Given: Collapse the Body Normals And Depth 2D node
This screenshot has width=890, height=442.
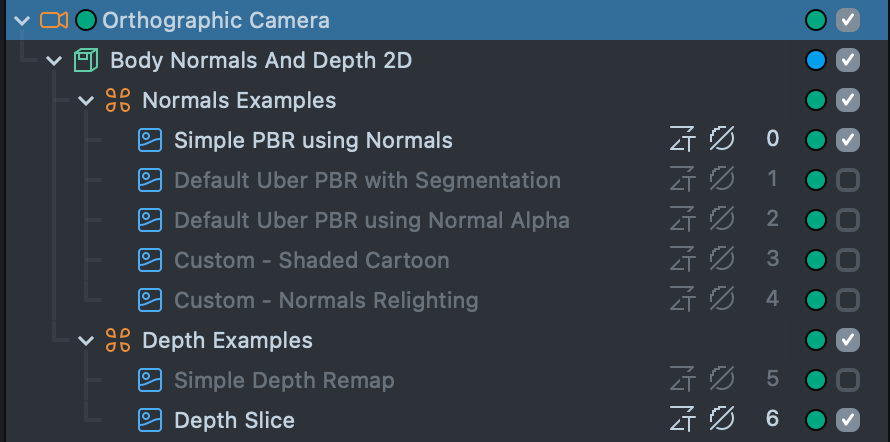Looking at the screenshot, I should pyautogui.click(x=54, y=61).
